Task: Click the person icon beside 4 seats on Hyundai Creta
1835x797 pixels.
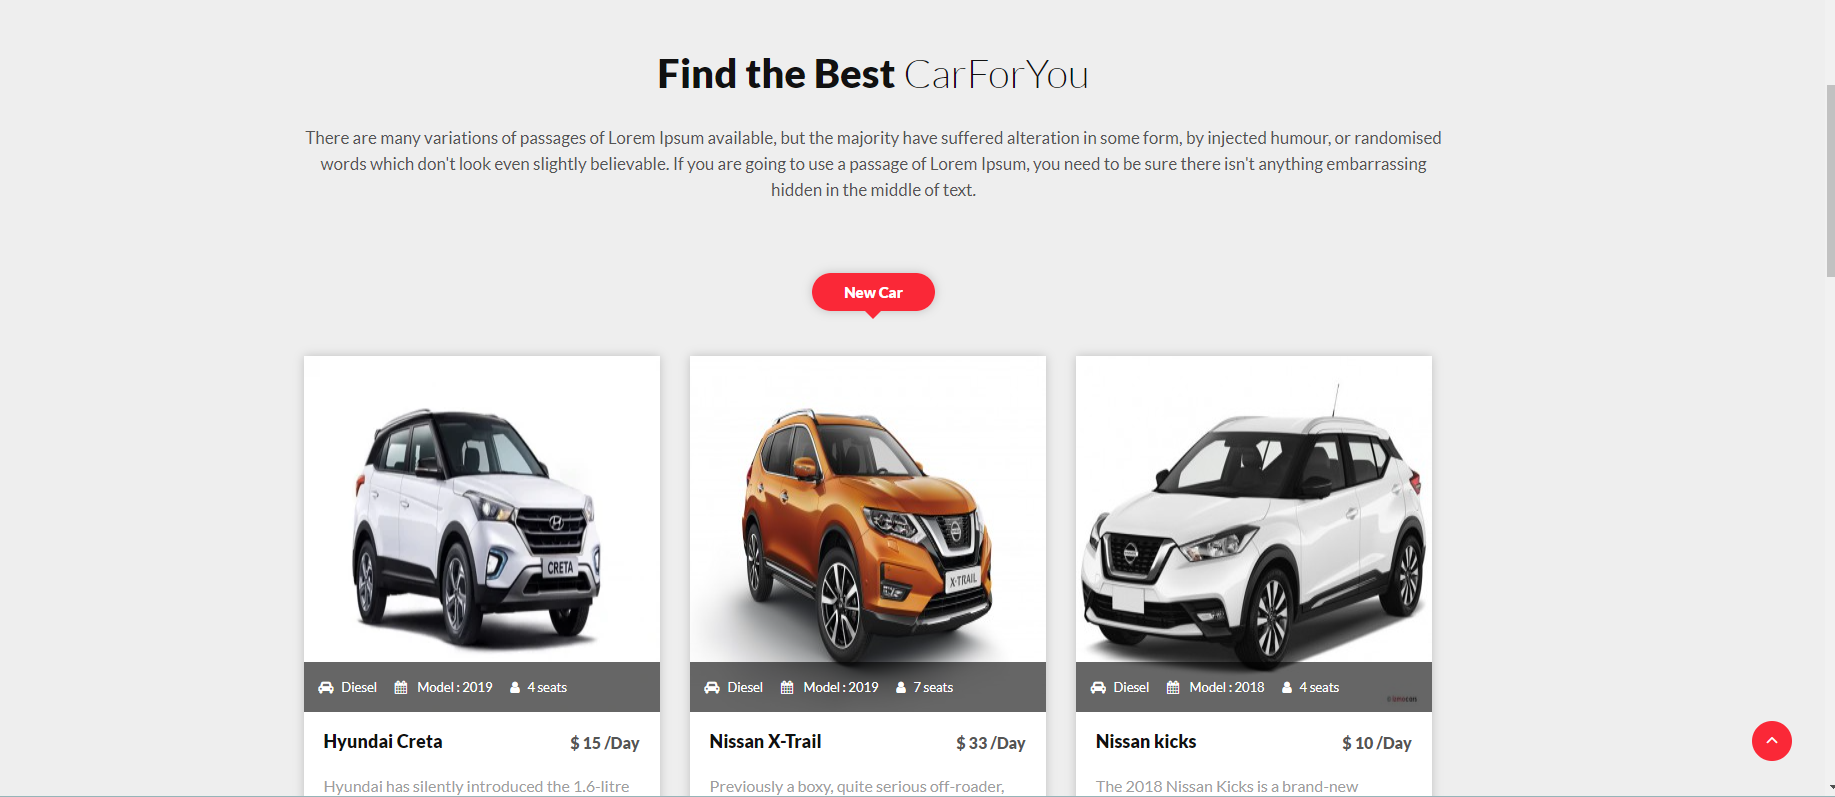Action: pyautogui.click(x=515, y=688)
